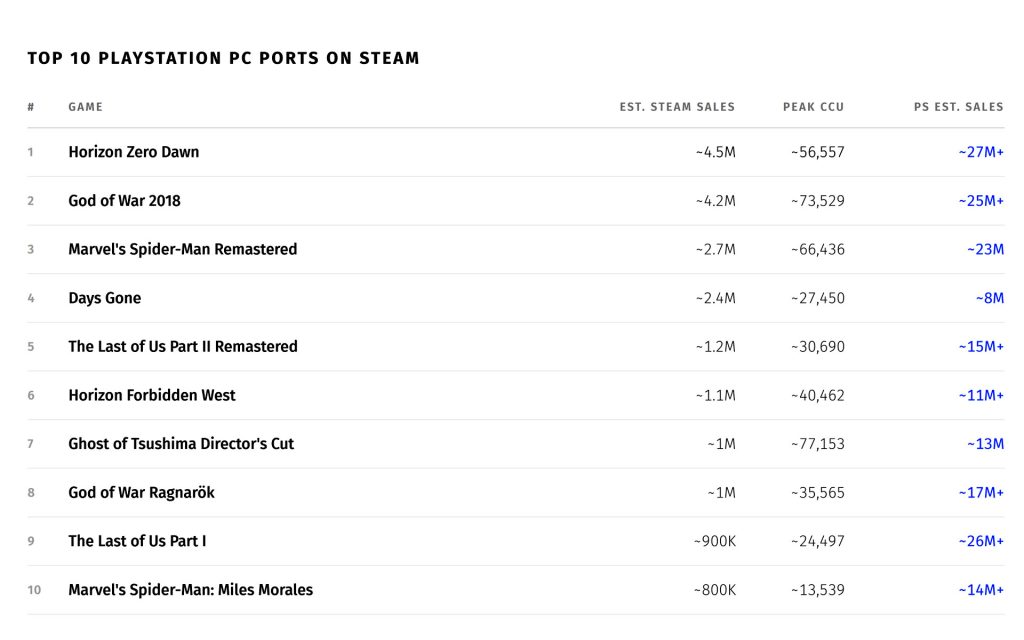The height and width of the screenshot is (640, 1024).
Task: Click the 77,153 peak CCU value
Action: click(x=817, y=444)
